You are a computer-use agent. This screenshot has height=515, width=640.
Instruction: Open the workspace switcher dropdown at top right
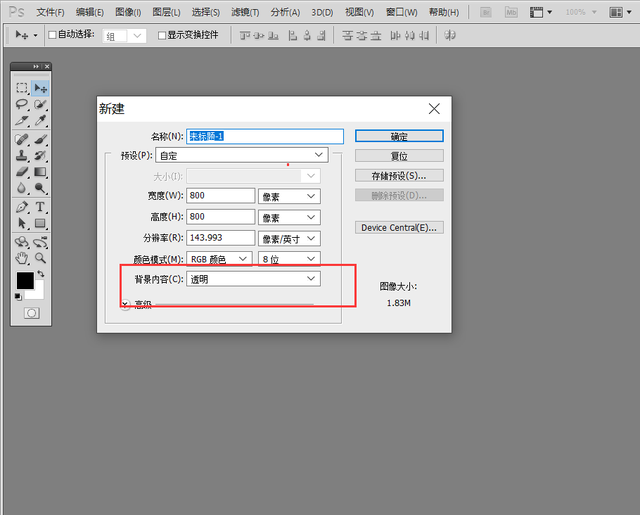pyautogui.click(x=620, y=12)
